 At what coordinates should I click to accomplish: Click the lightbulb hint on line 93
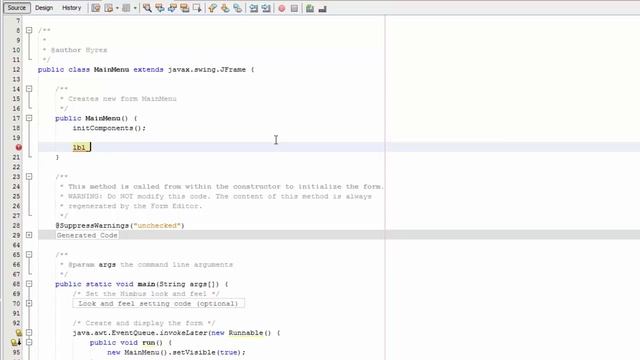[18, 333]
